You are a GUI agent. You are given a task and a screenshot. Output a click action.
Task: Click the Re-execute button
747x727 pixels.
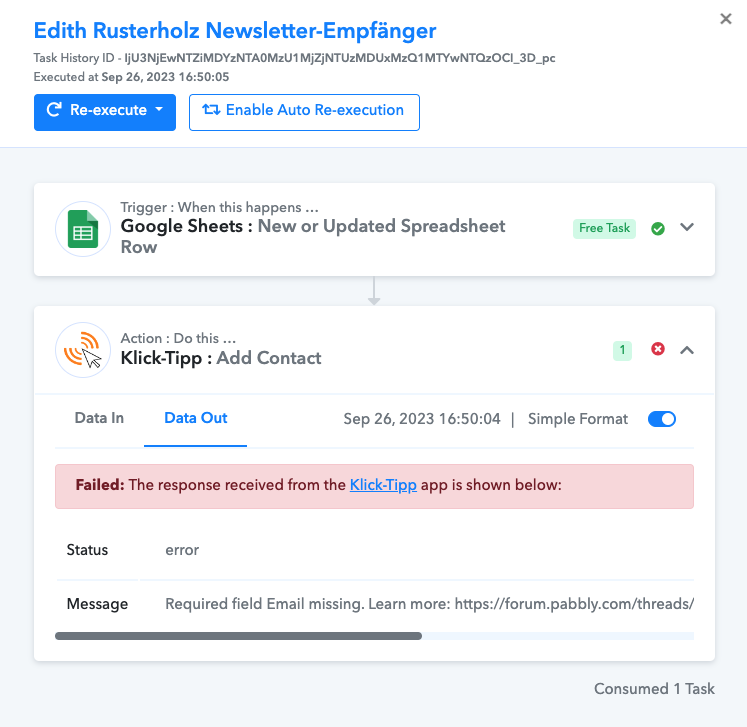(x=105, y=112)
